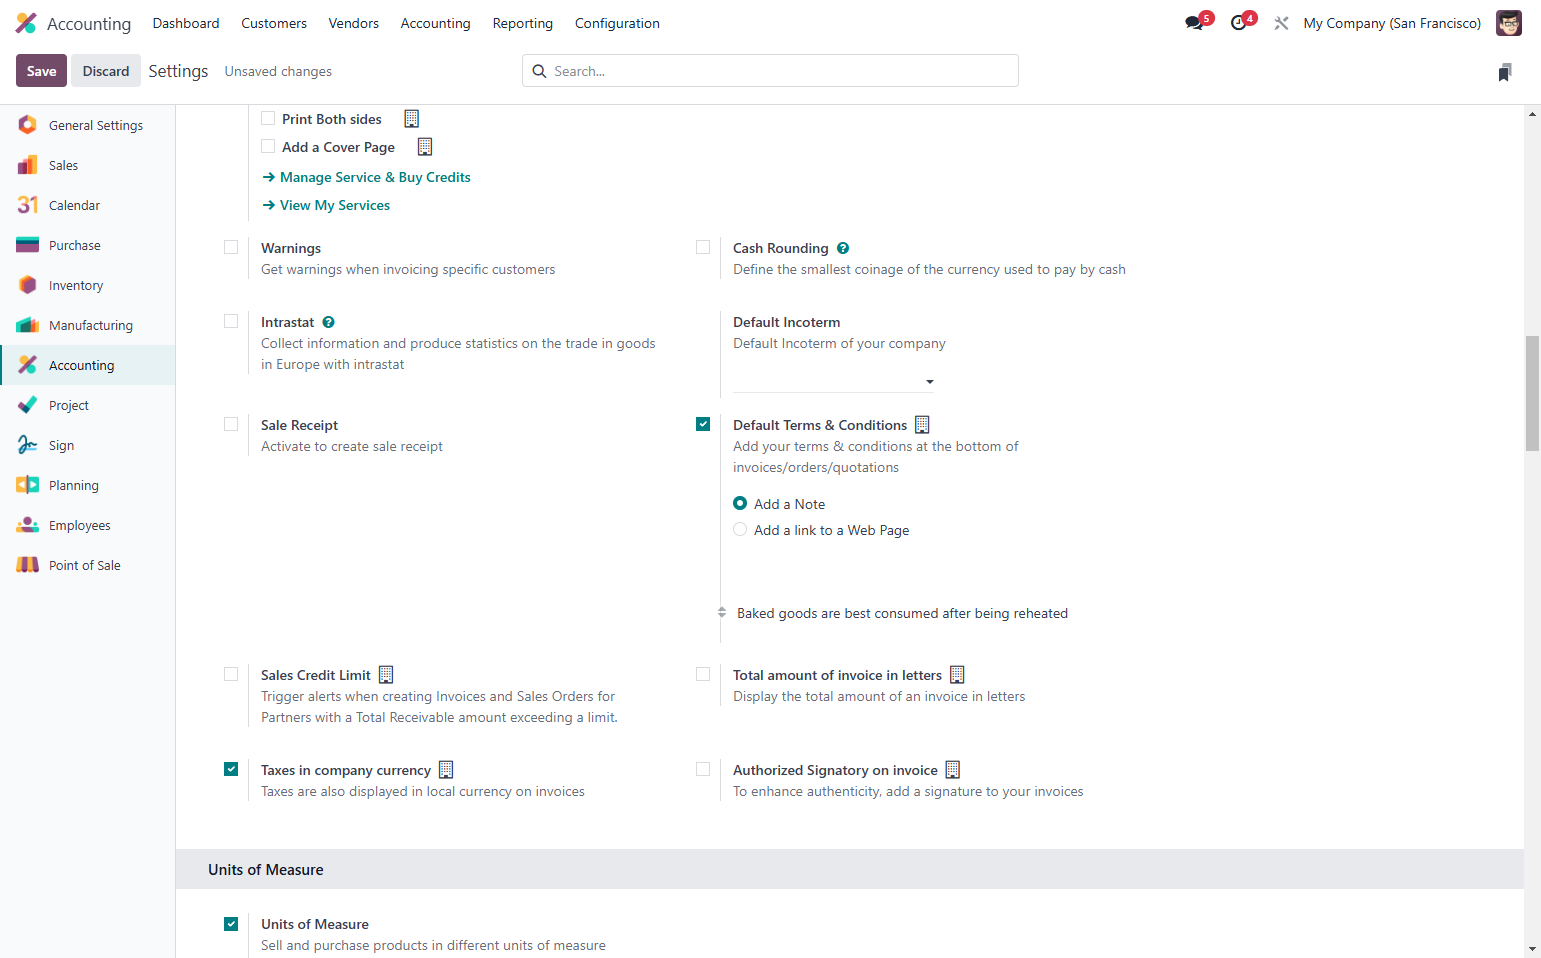Open the Configuration menu
The width and height of the screenshot is (1541, 958).
[617, 23]
